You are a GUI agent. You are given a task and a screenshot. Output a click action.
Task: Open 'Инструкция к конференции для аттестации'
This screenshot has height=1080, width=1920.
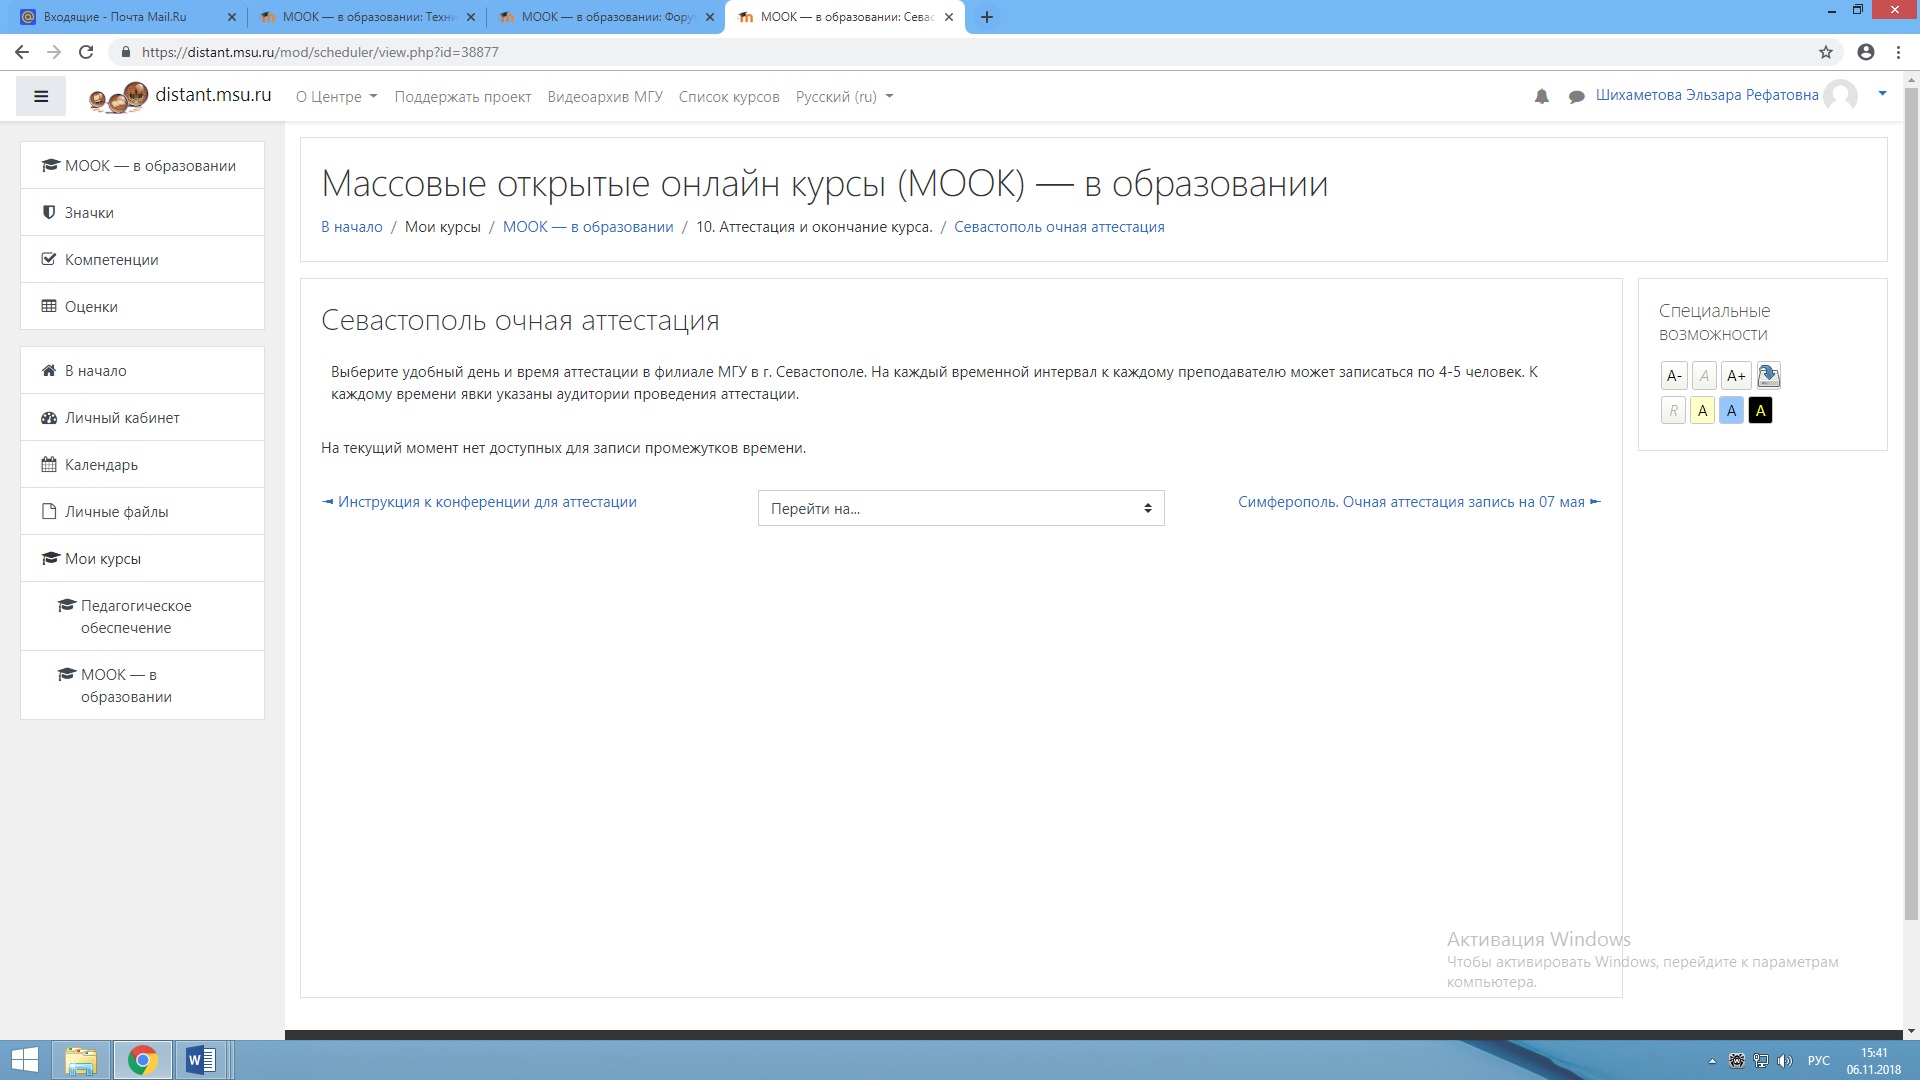486,501
